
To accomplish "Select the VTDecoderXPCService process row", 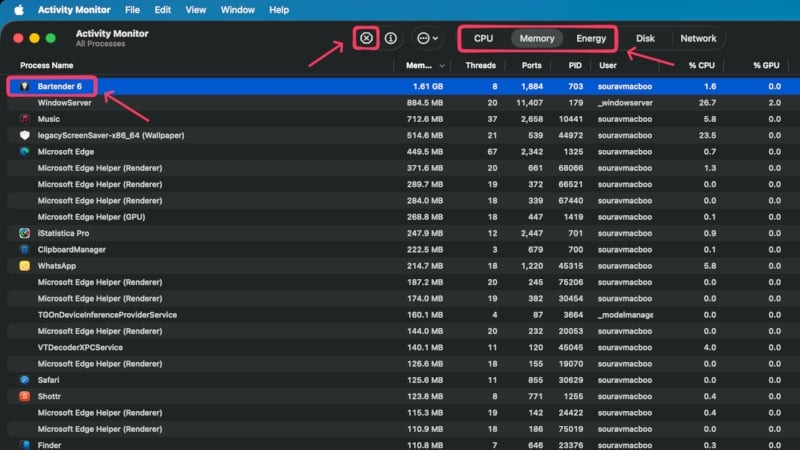I will click(x=403, y=347).
